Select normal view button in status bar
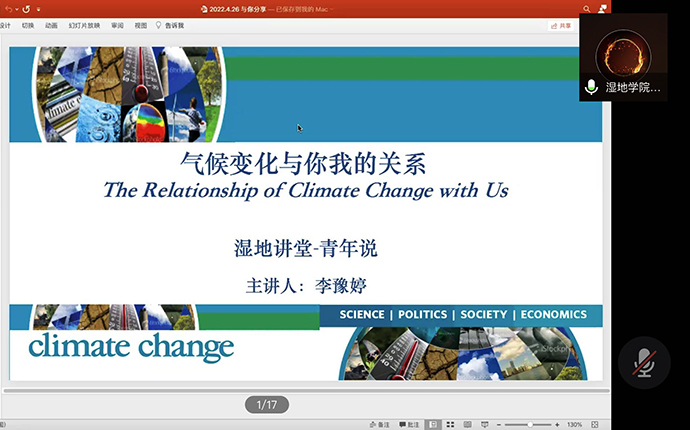690x430 pixels. 433,424
